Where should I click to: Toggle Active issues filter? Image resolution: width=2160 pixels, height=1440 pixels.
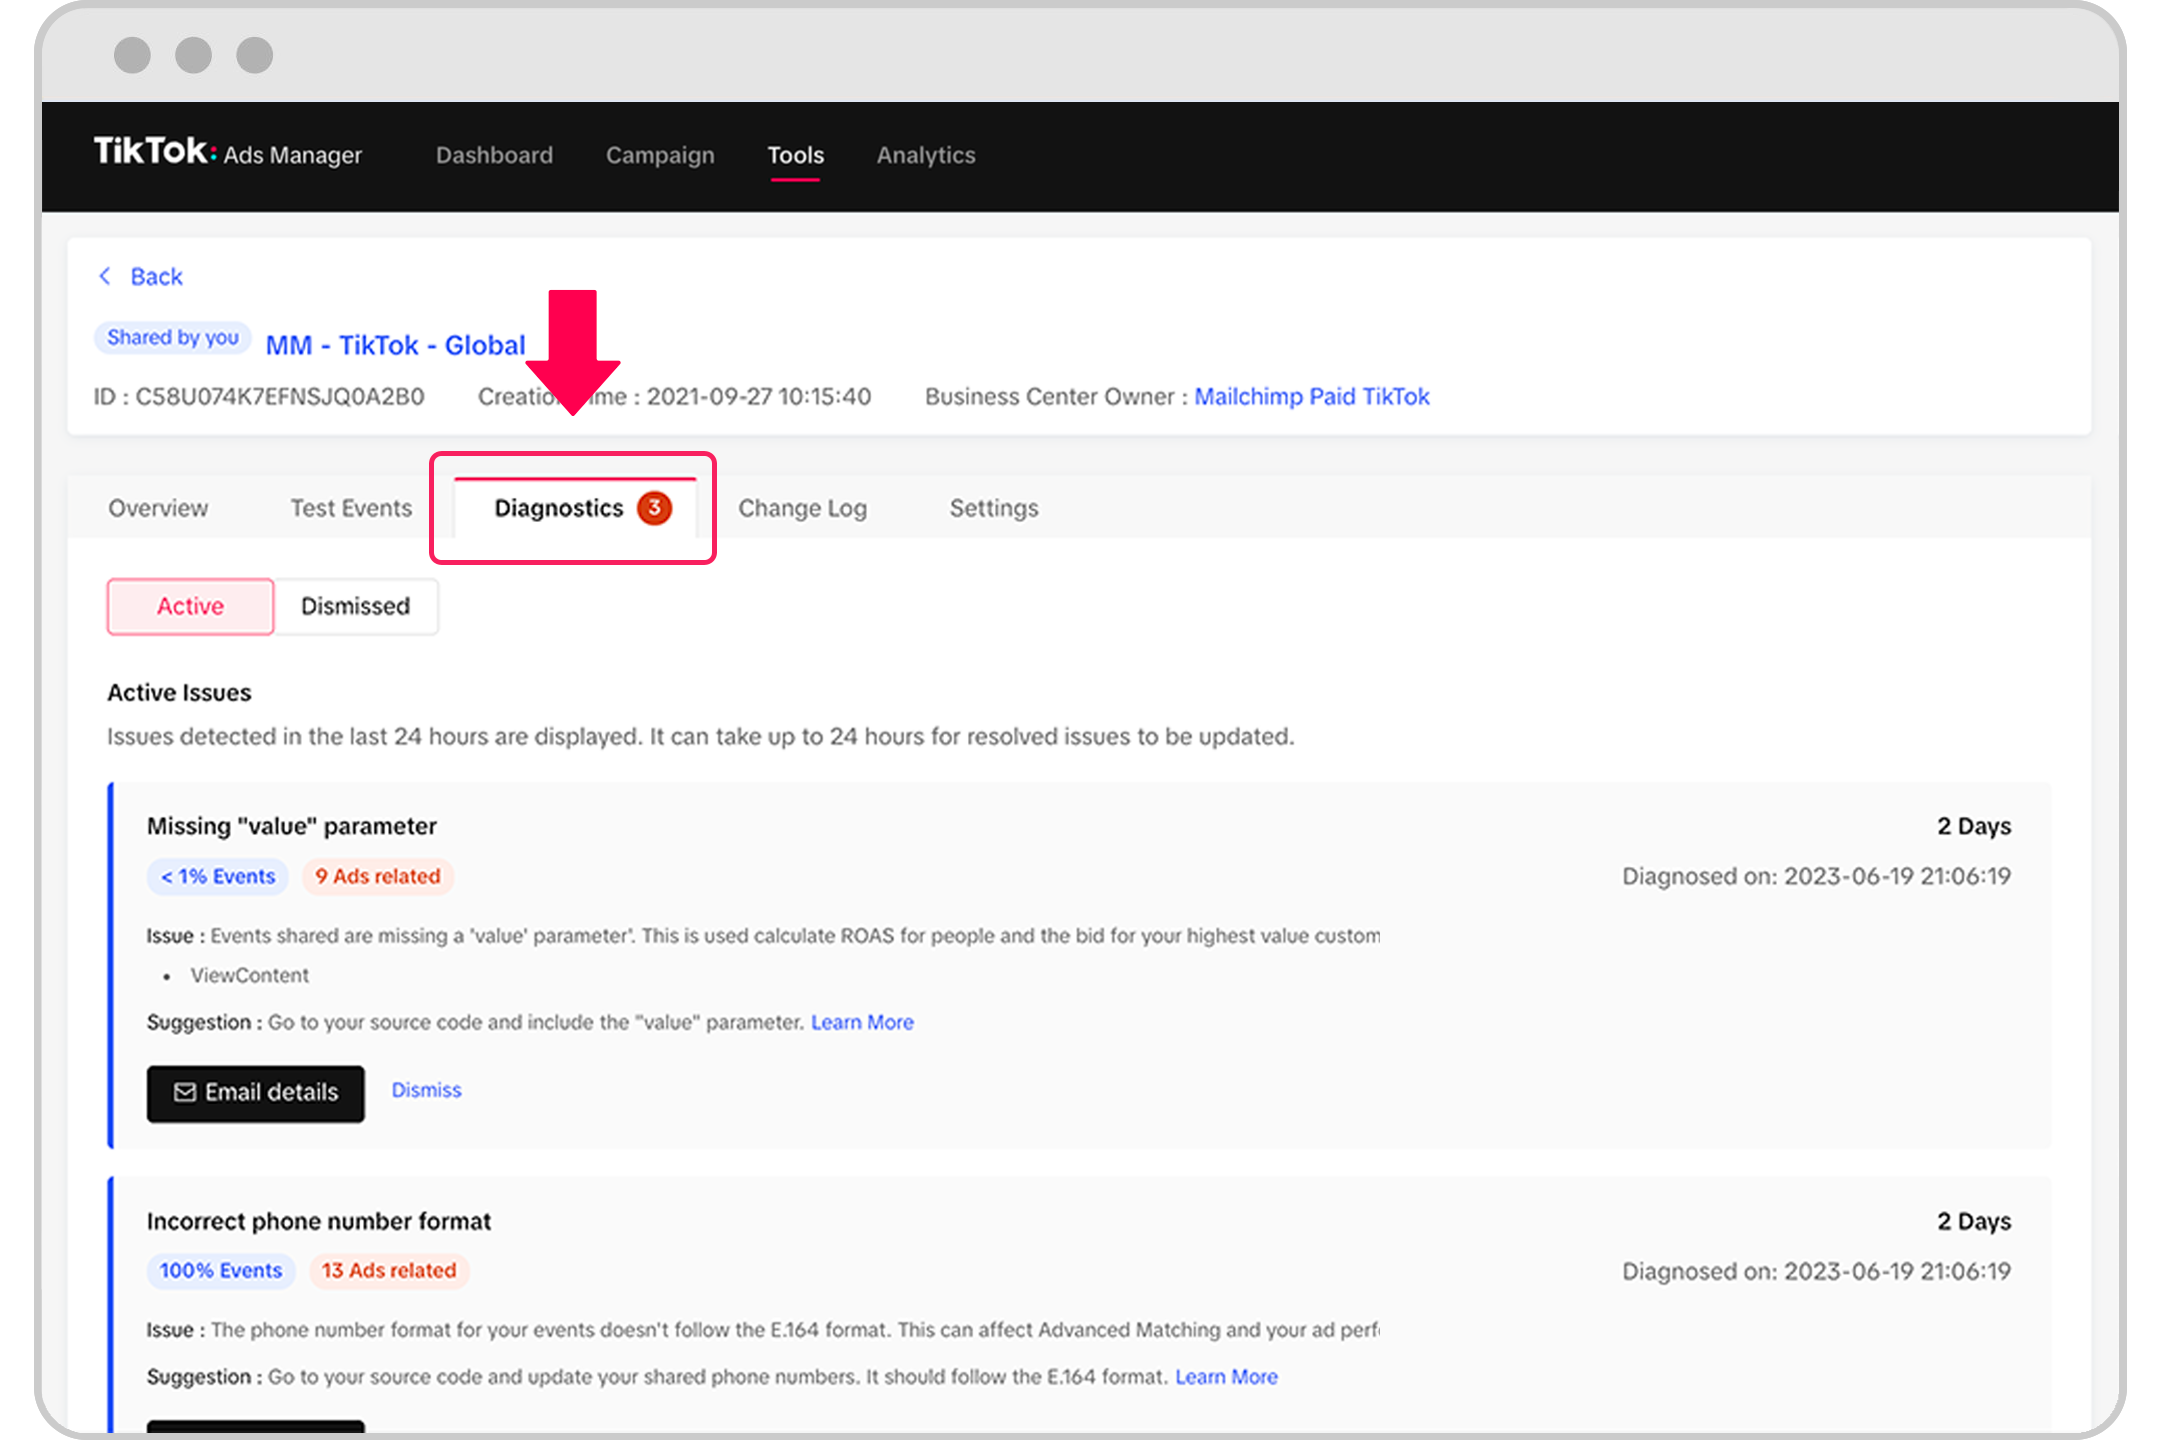point(190,606)
